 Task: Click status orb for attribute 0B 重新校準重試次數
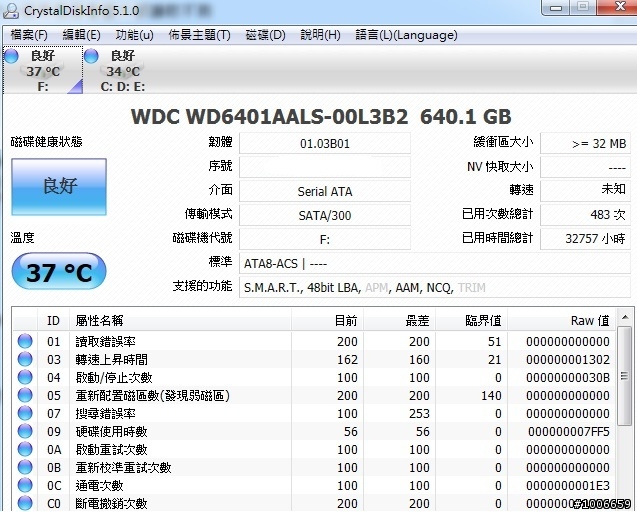(x=25, y=467)
